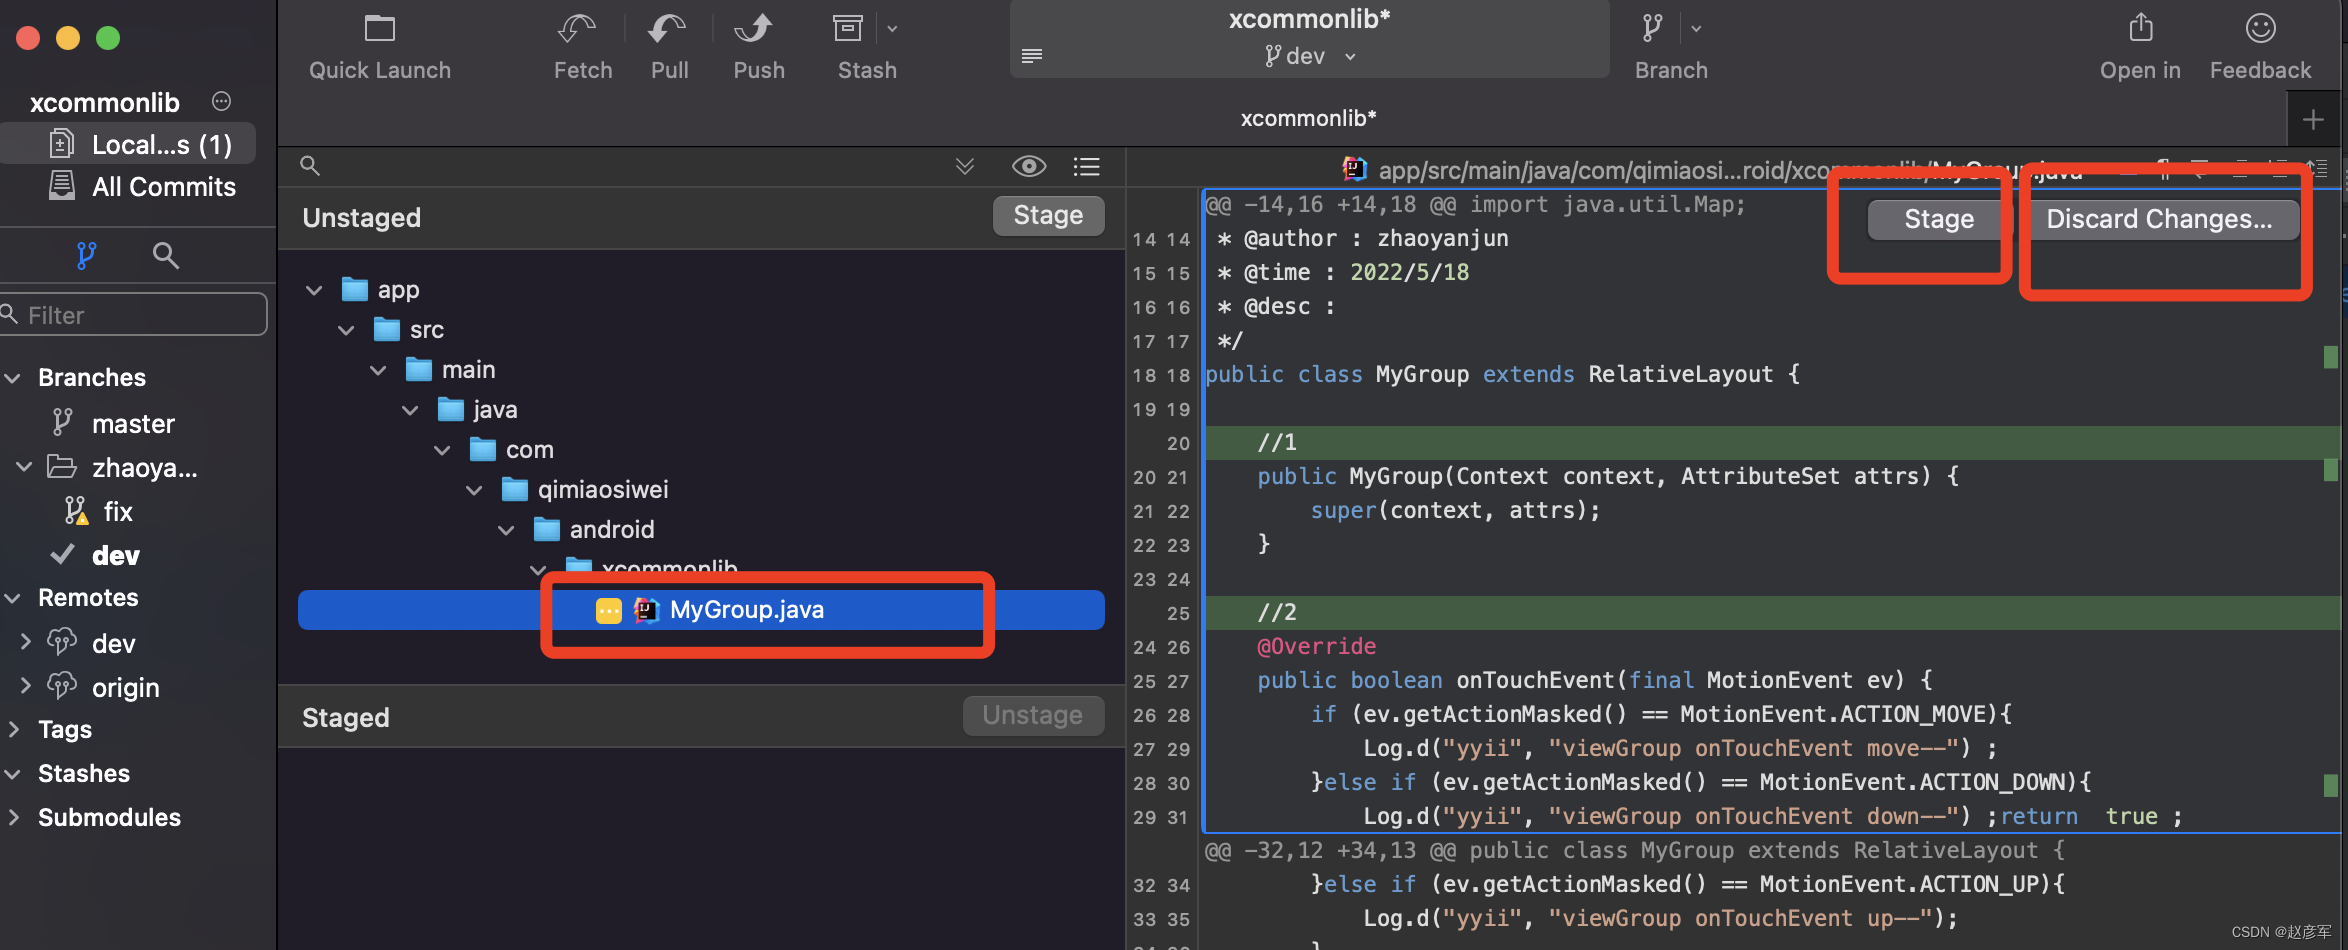The width and height of the screenshot is (2348, 950).
Task: Click the '@Override' line in the diff
Action: click(x=1316, y=646)
